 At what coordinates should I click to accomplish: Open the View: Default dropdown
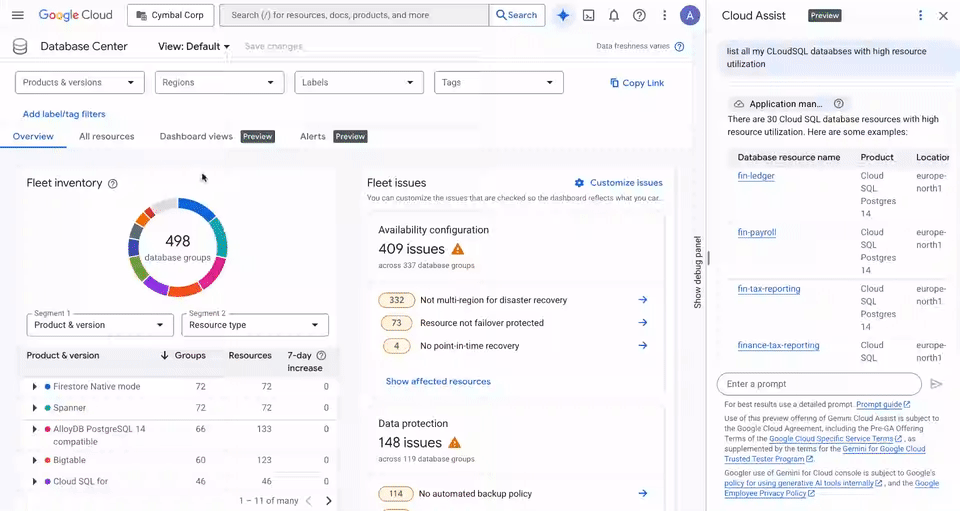[x=193, y=47]
